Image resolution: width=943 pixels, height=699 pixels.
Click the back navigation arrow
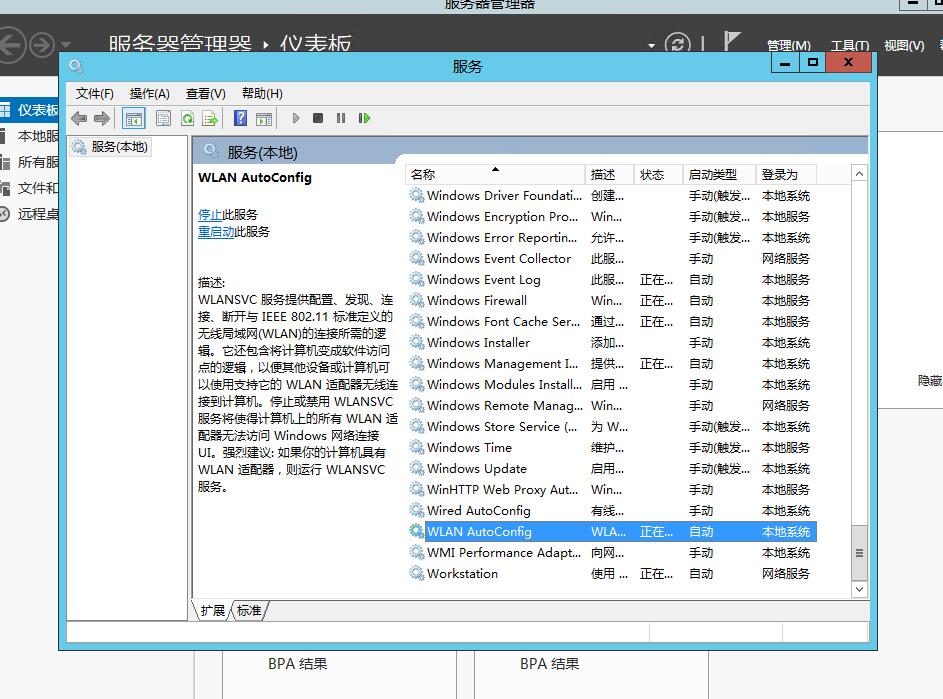[x=79, y=118]
